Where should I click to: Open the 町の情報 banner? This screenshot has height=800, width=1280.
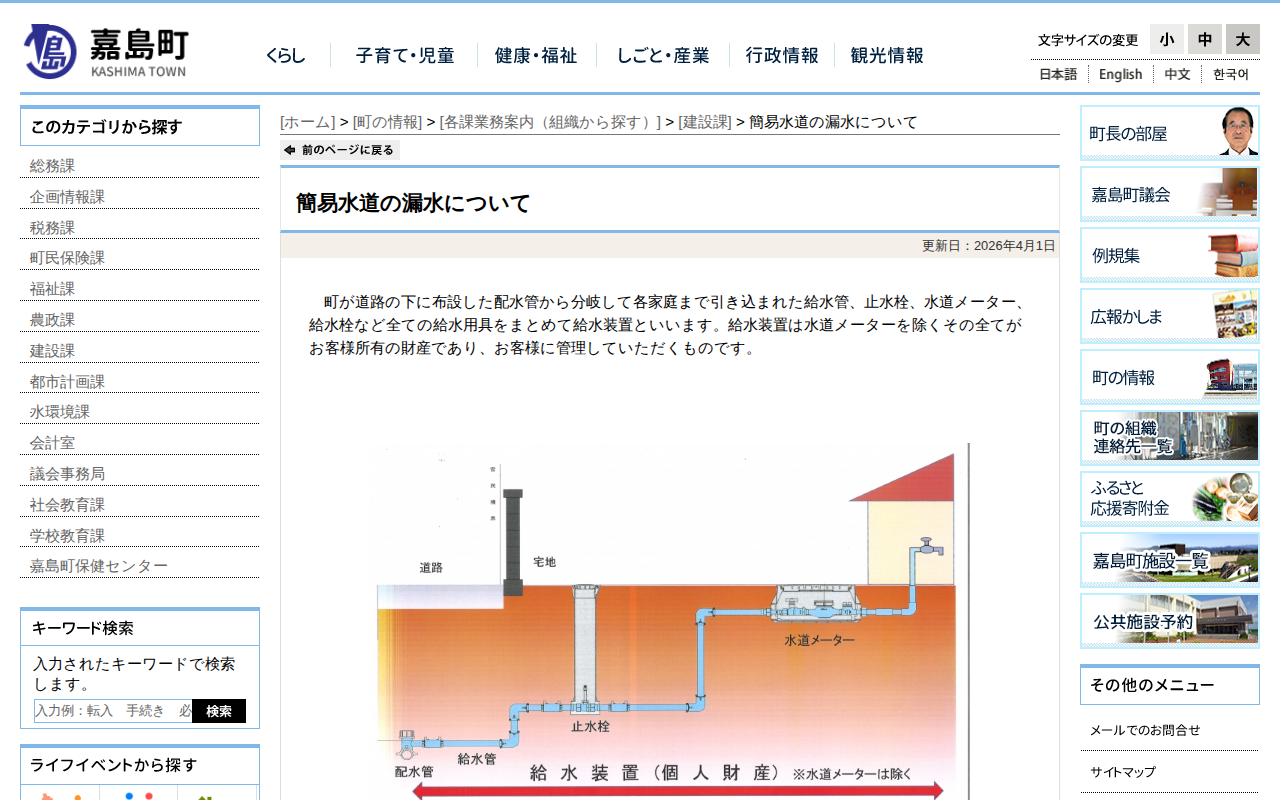[1168, 377]
